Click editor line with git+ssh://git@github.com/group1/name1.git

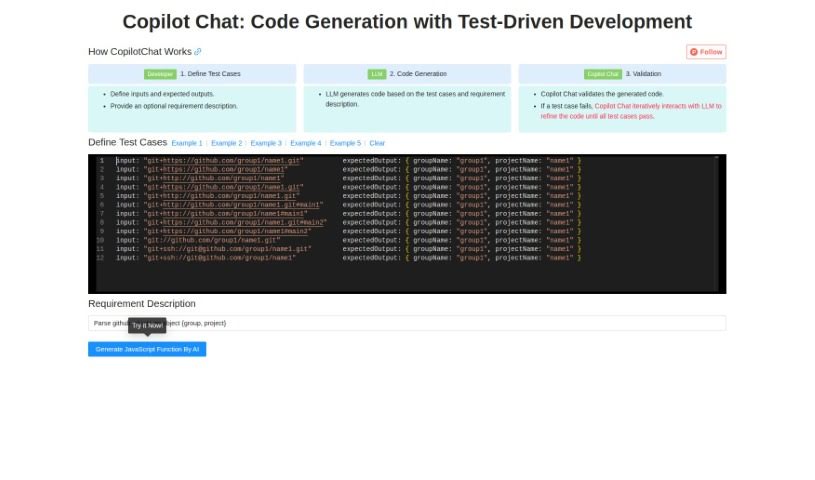(347, 249)
